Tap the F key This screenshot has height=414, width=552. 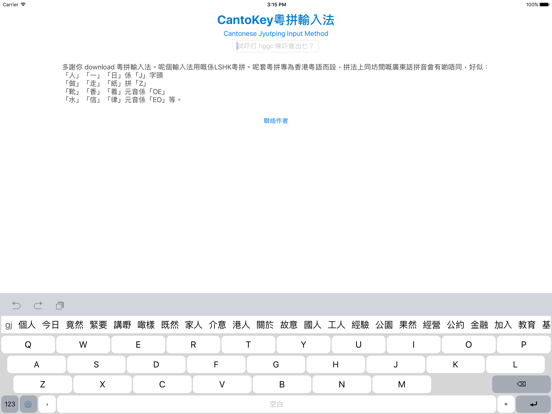pos(216,364)
